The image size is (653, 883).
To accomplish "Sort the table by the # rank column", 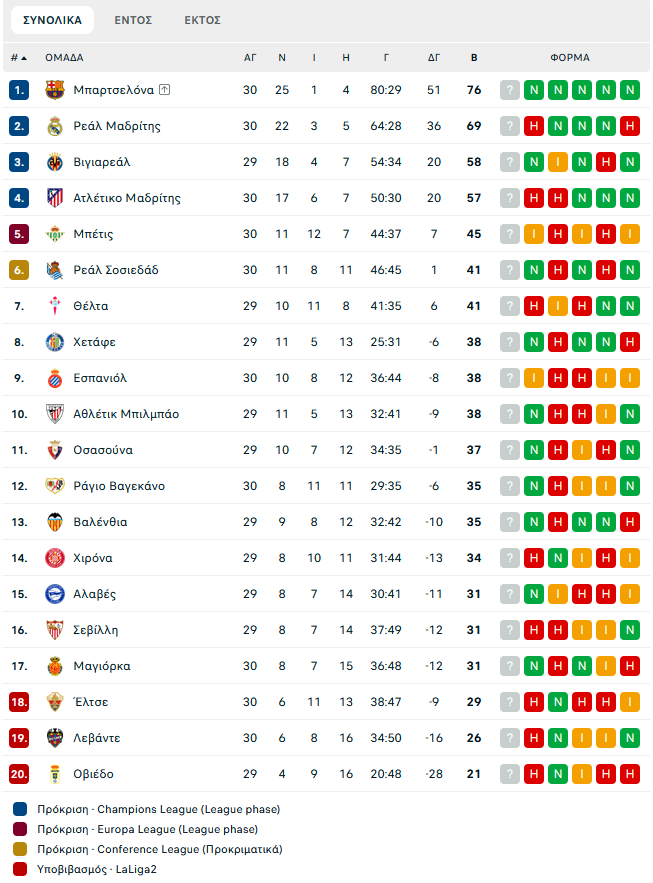I will coord(19,57).
